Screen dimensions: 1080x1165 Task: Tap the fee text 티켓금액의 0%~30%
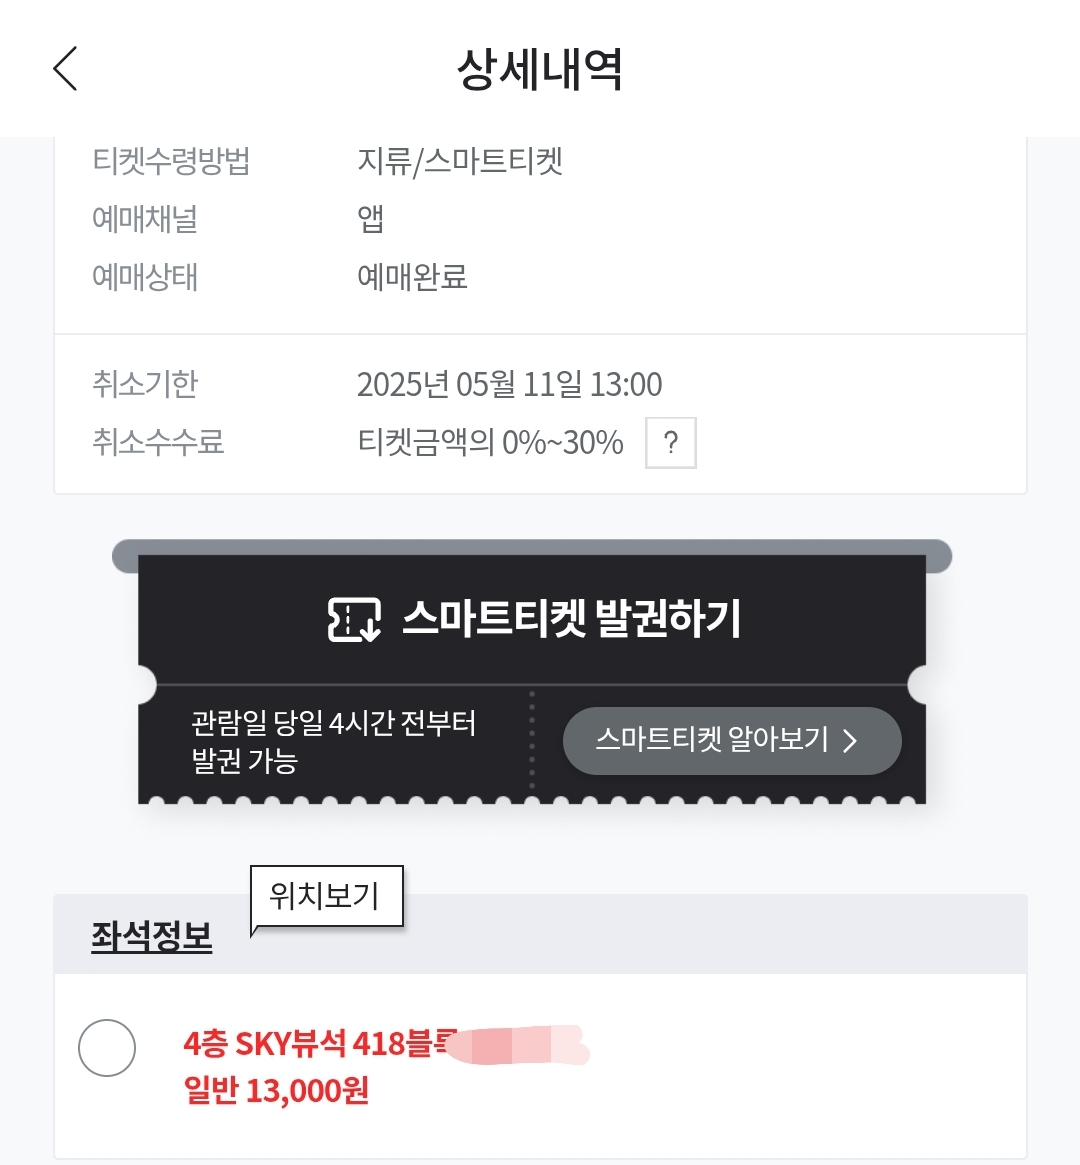tap(490, 442)
